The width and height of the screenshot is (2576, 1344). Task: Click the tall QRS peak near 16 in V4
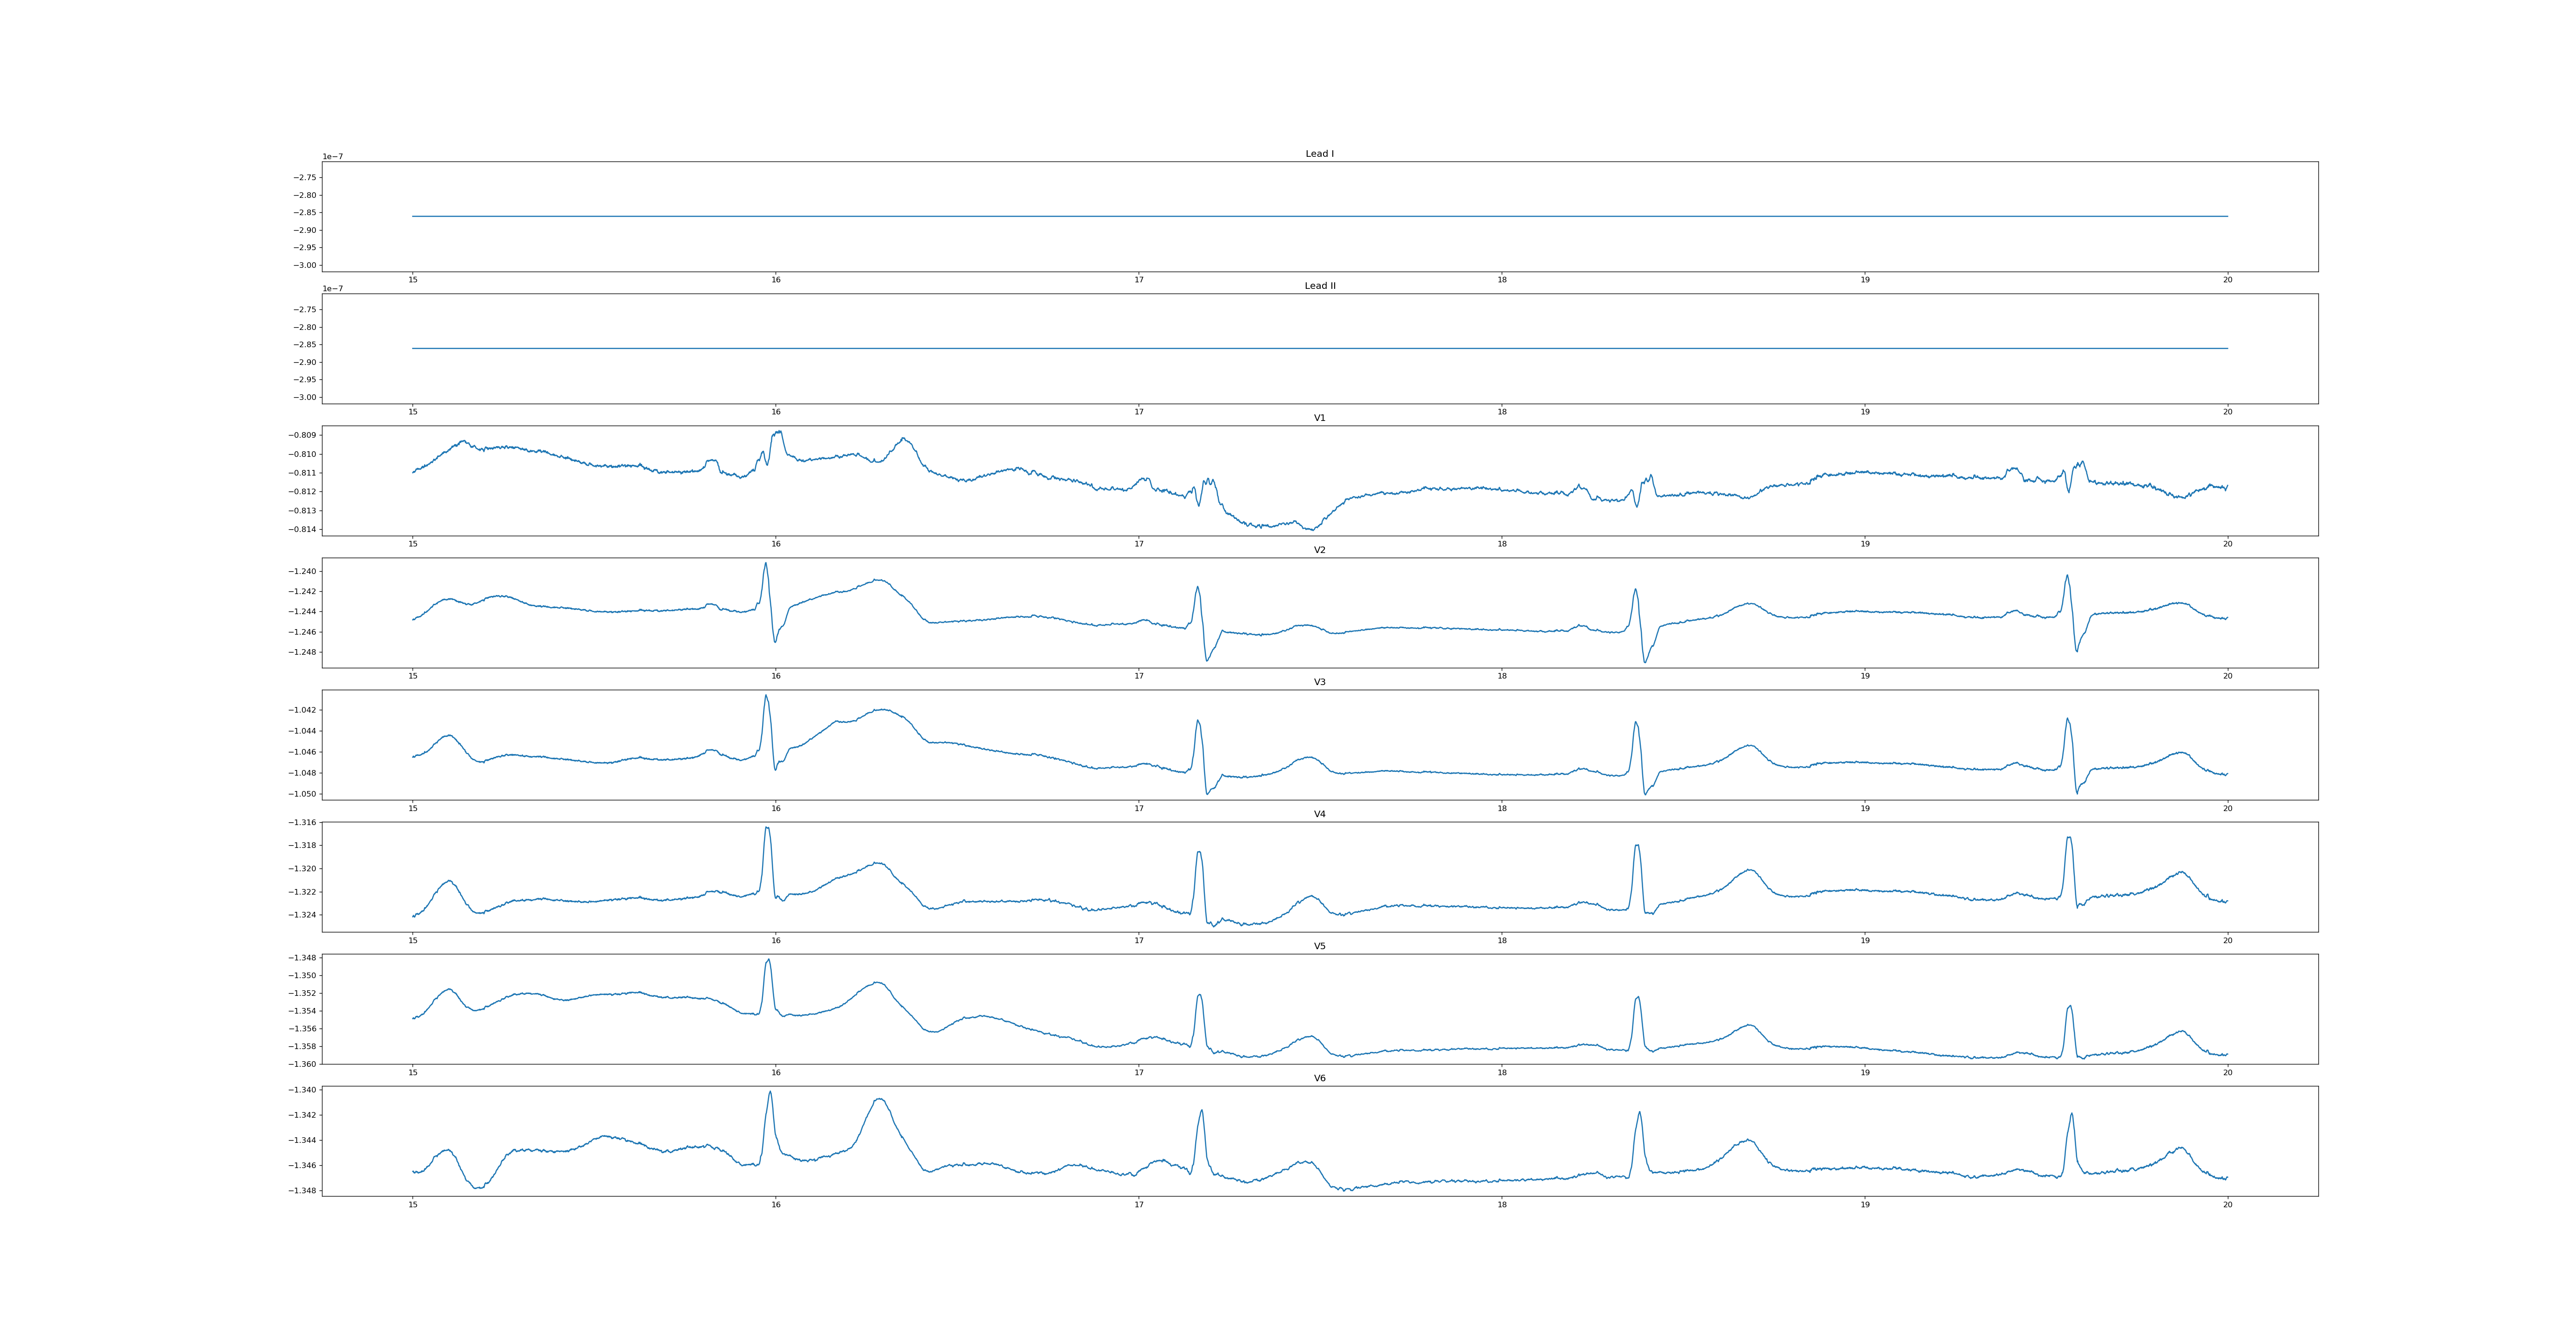767,829
